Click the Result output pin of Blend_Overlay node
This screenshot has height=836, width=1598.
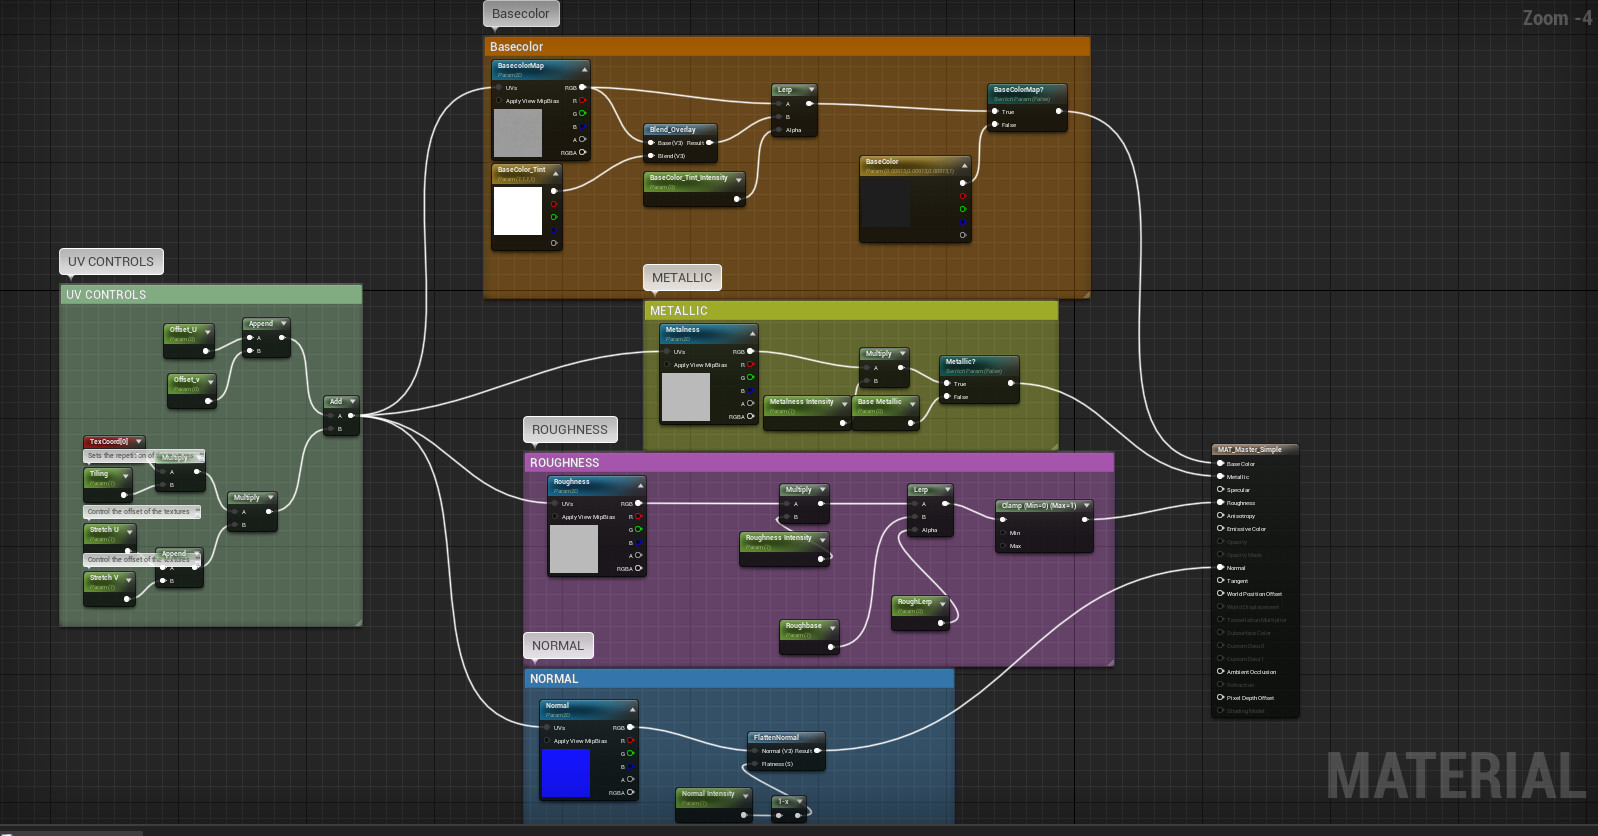coord(710,142)
